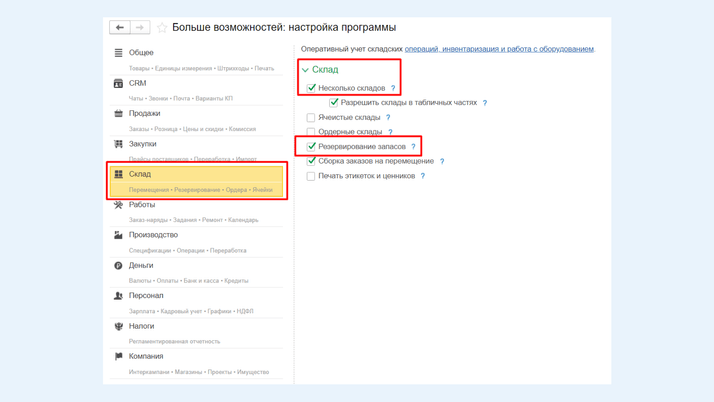
Task: Click the Закупки cart icon
Action: click(118, 144)
